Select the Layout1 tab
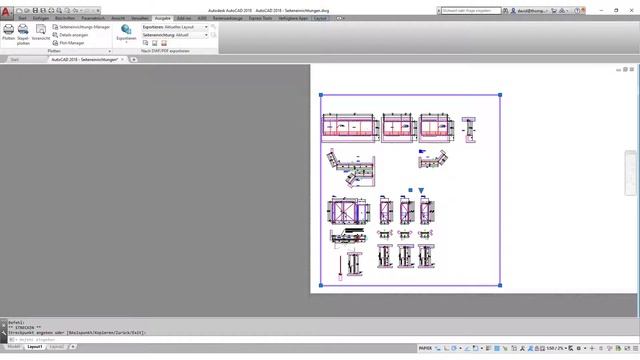The height and width of the screenshot is (360, 640). [x=35, y=347]
